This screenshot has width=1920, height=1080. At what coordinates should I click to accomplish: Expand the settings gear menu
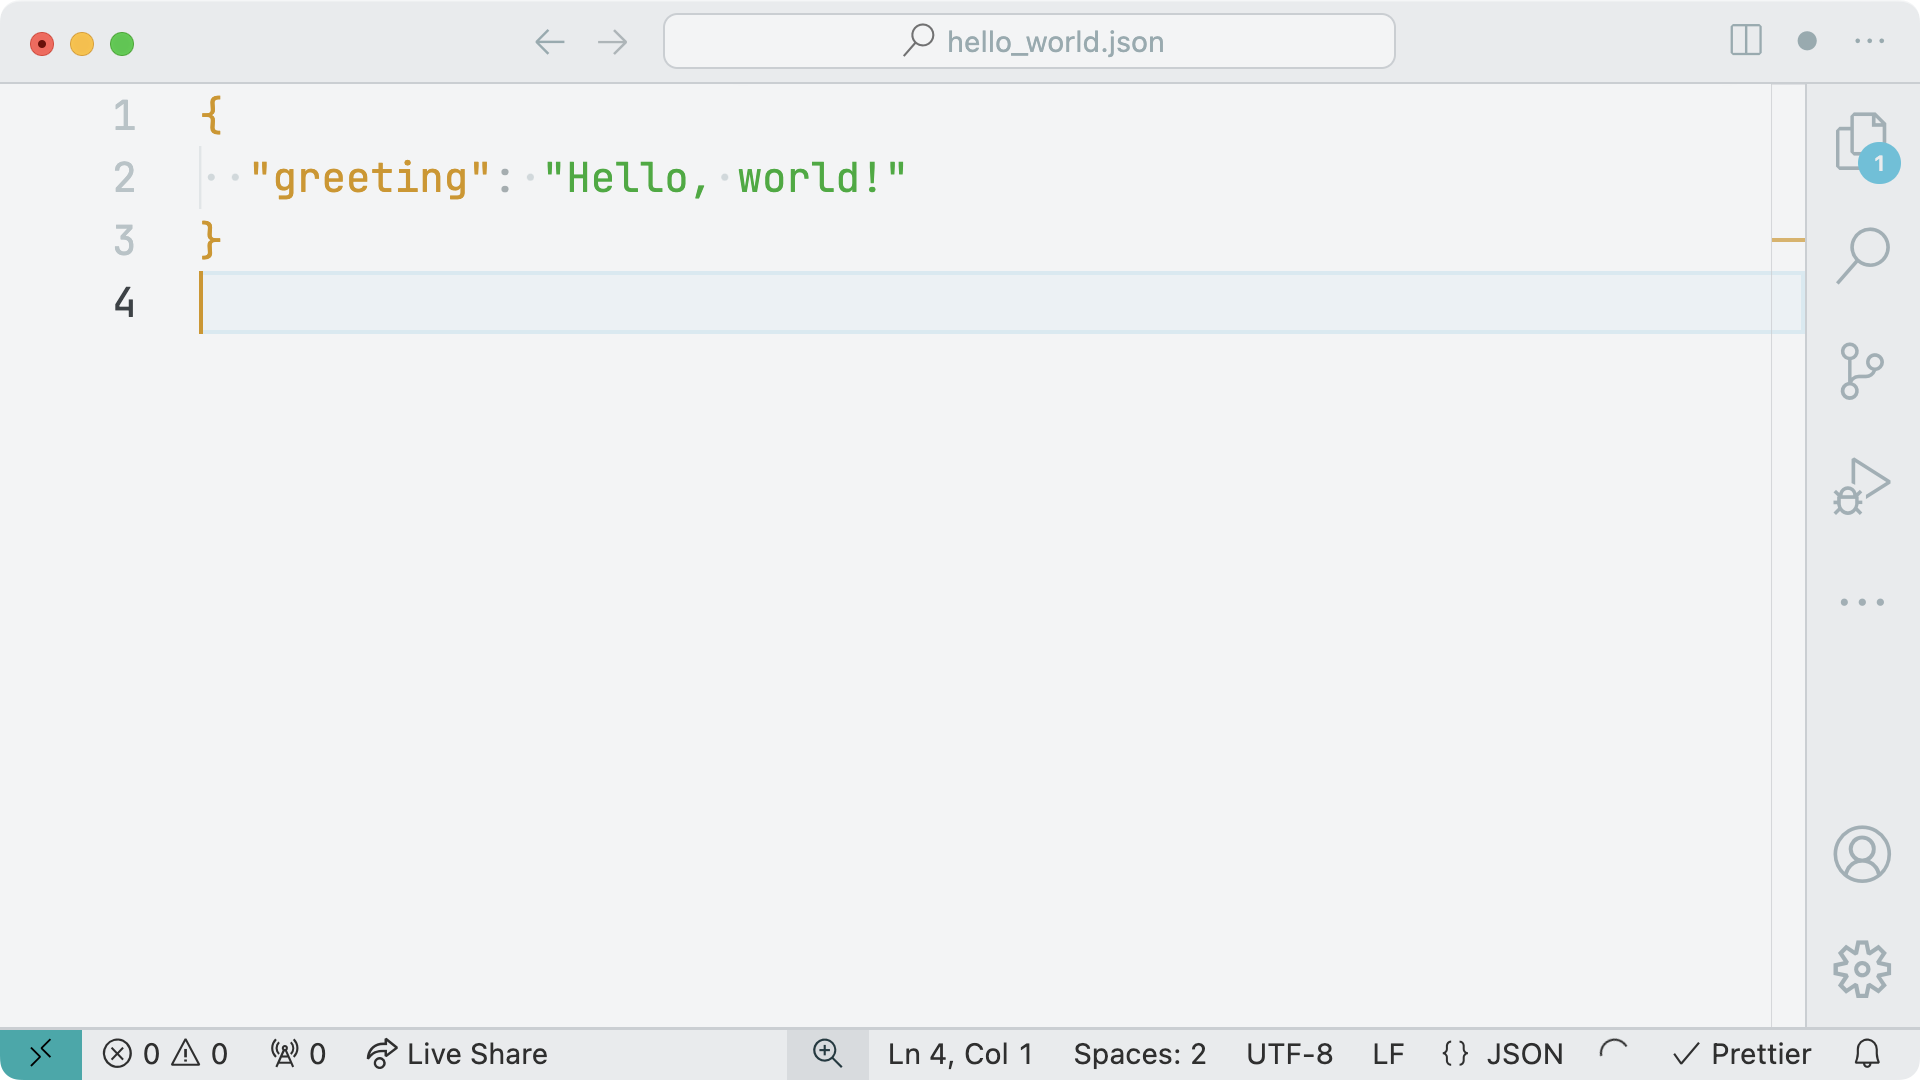pos(1861,968)
